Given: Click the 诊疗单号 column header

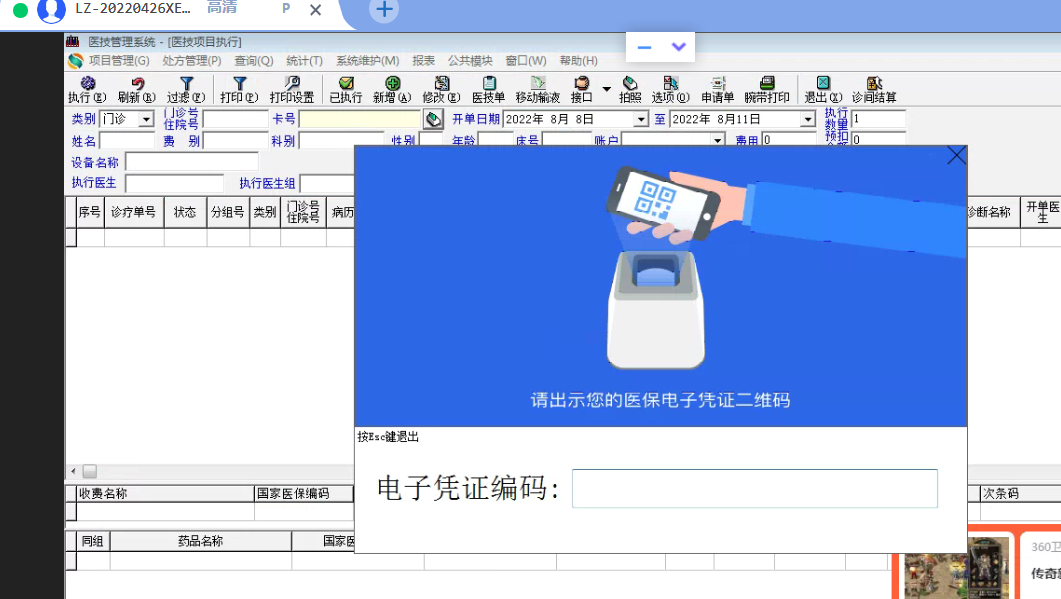Looking at the screenshot, I should click(133, 213).
